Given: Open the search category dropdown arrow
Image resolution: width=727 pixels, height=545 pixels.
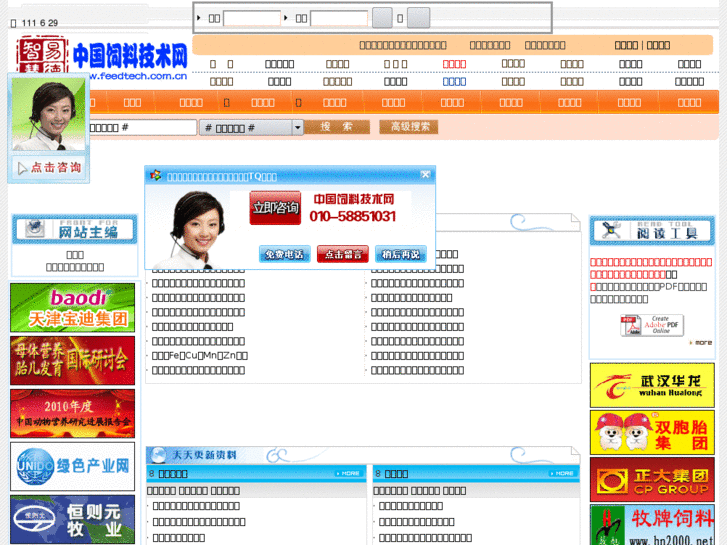Looking at the screenshot, I should [298, 128].
